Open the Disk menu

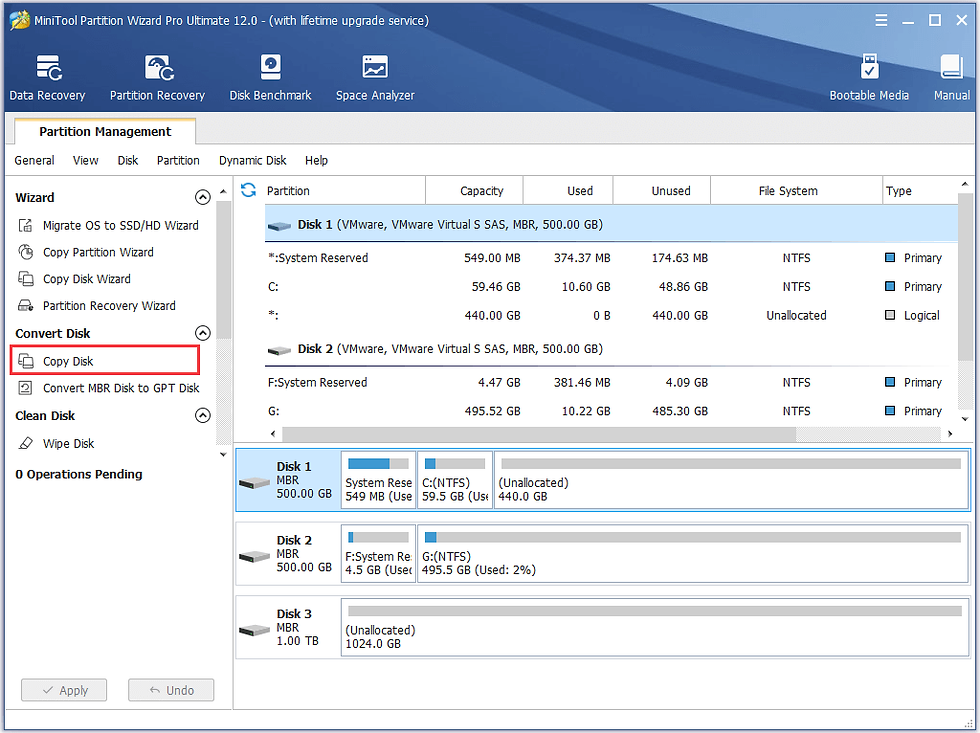pos(128,161)
